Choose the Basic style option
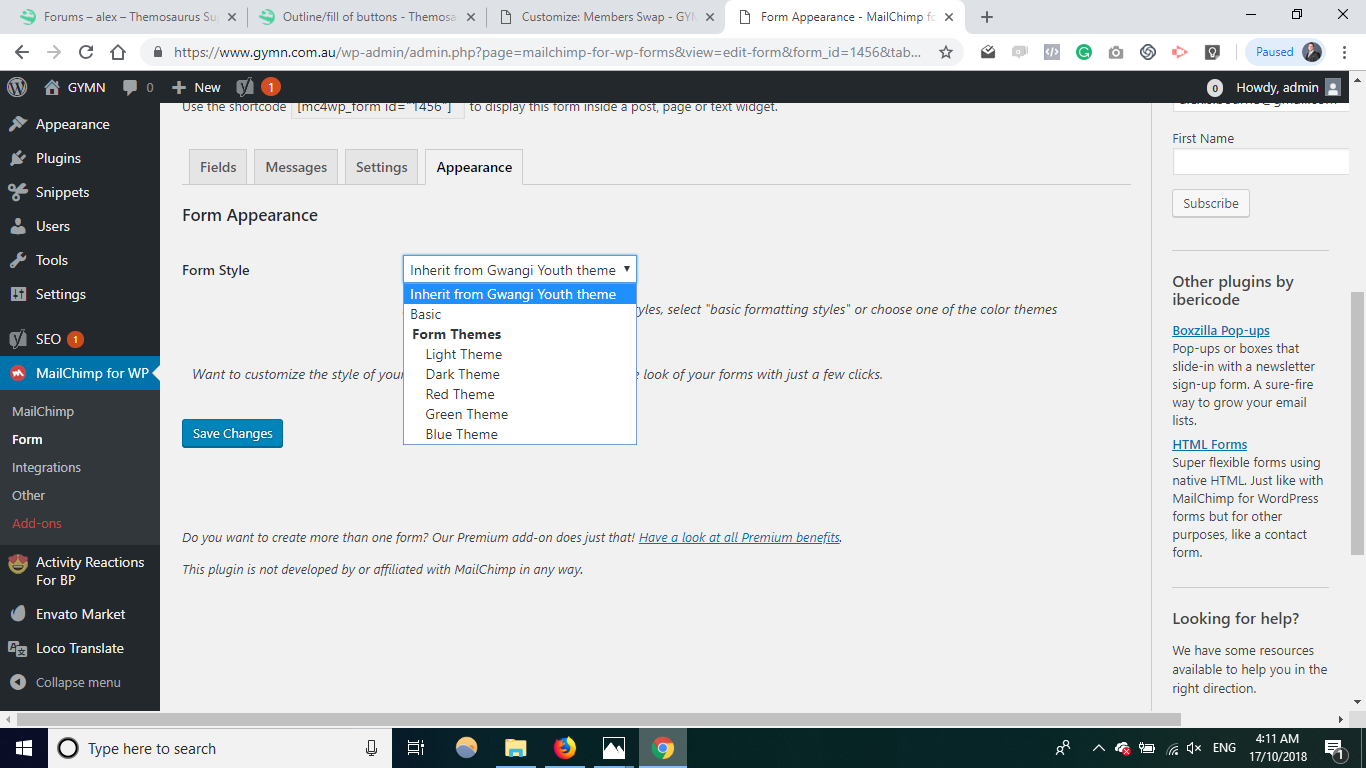 [x=520, y=314]
